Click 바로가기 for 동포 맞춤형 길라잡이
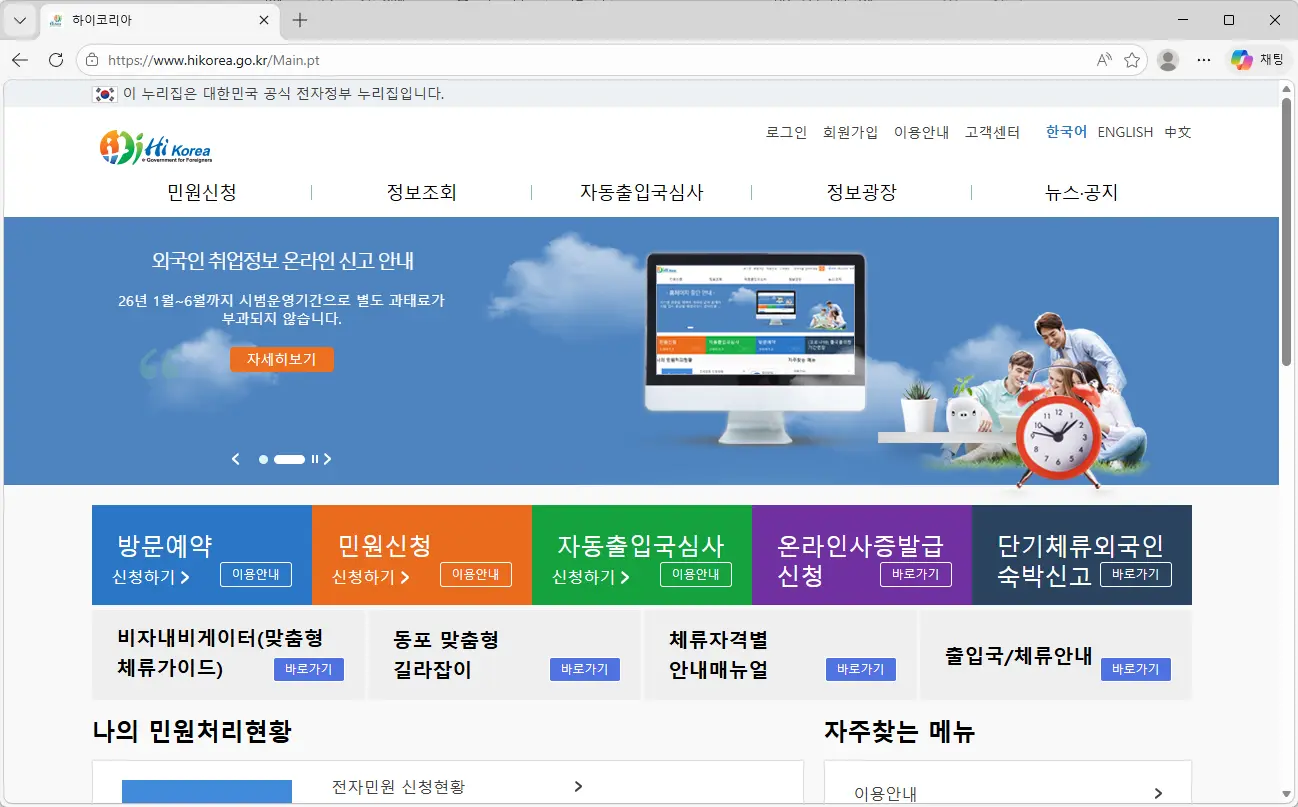This screenshot has height=807, width=1298. pyautogui.click(x=585, y=669)
